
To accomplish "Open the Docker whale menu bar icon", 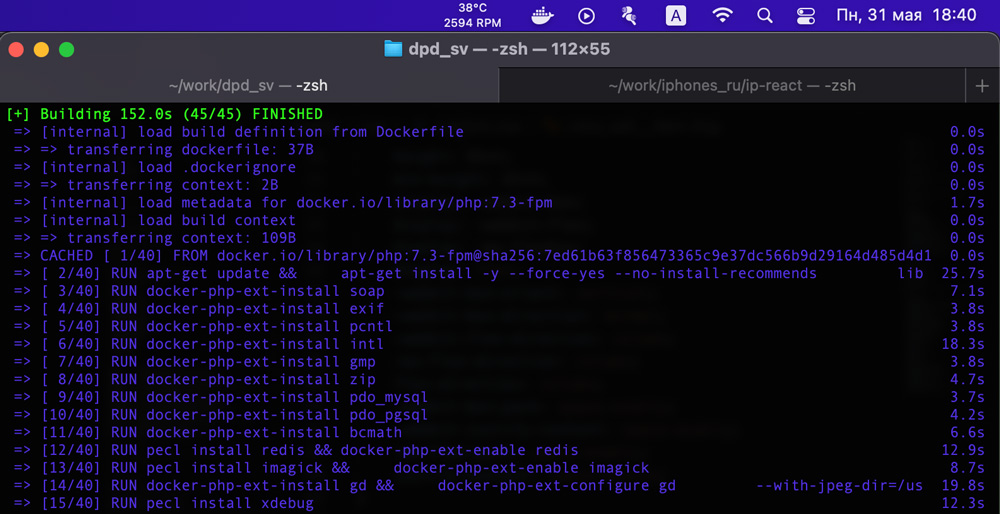I will click(x=542, y=15).
